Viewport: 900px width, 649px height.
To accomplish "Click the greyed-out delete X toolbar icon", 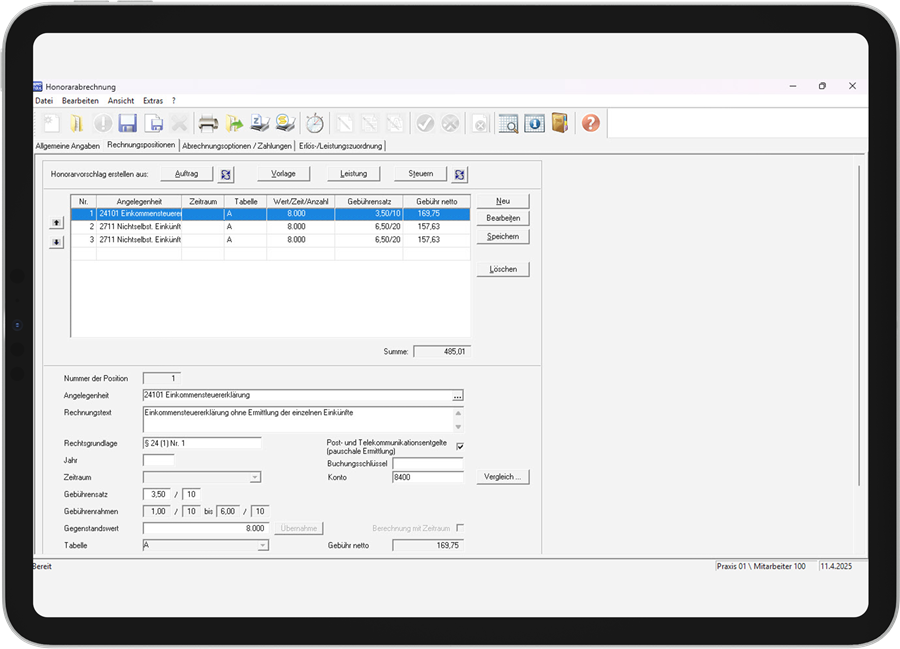I will click(180, 123).
